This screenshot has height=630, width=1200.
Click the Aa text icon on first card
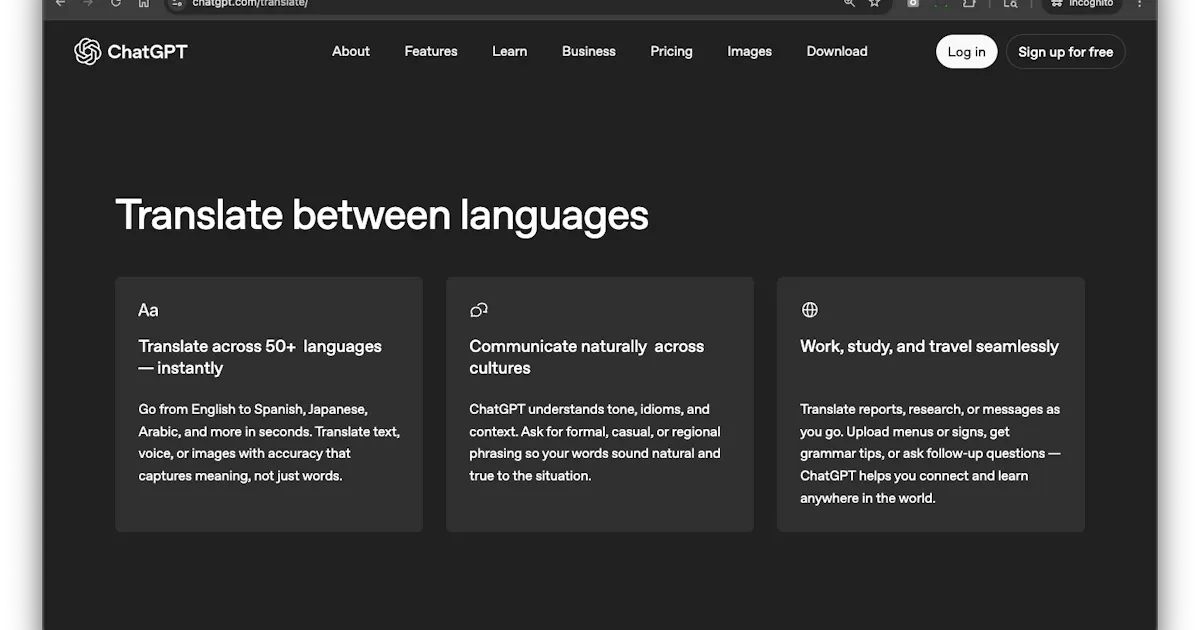click(x=148, y=310)
